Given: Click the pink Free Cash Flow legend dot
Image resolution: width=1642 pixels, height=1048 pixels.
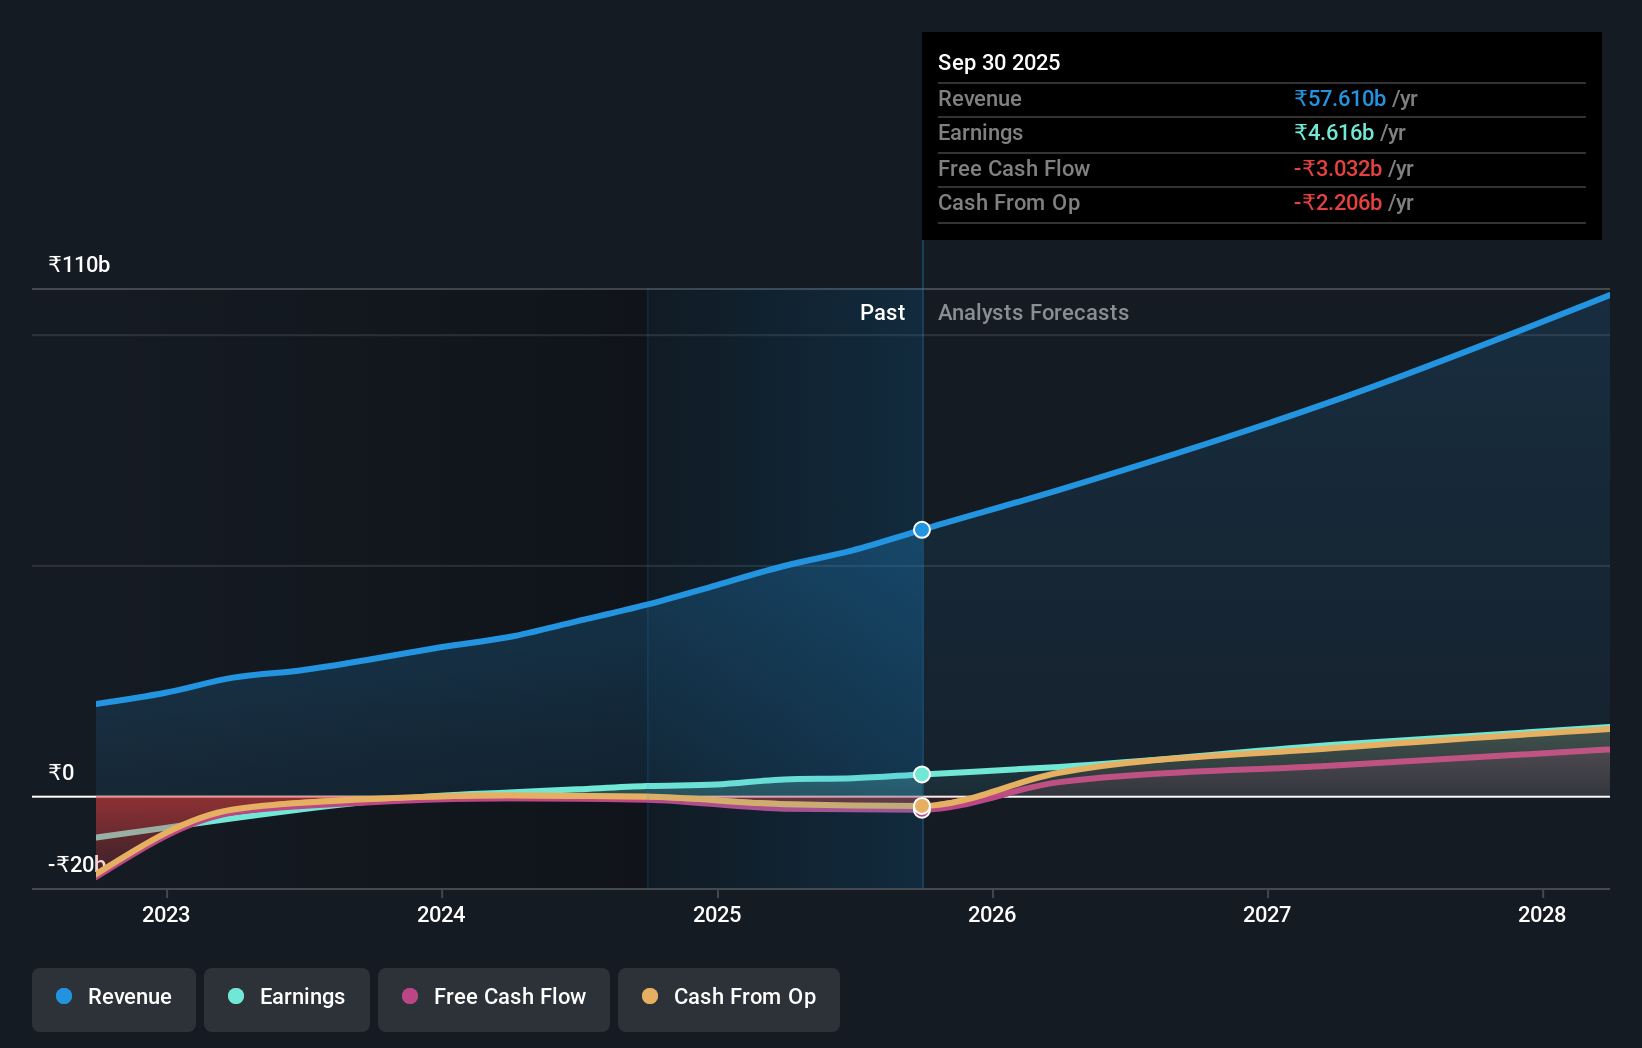Looking at the screenshot, I should click(x=410, y=997).
